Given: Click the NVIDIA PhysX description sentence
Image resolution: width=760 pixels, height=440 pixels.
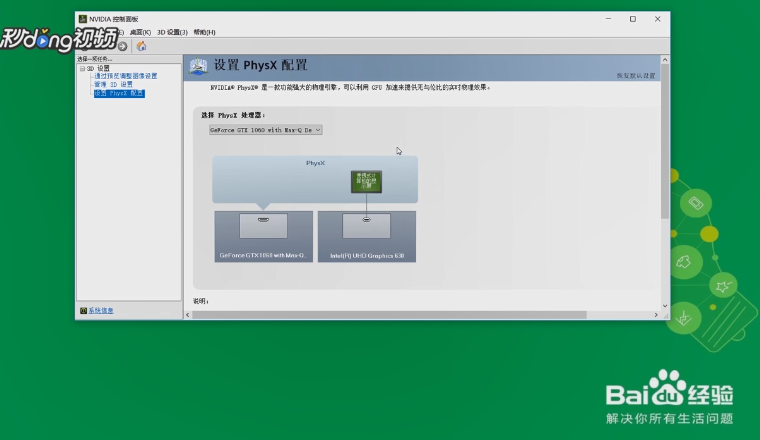Looking at the screenshot, I should (350, 88).
